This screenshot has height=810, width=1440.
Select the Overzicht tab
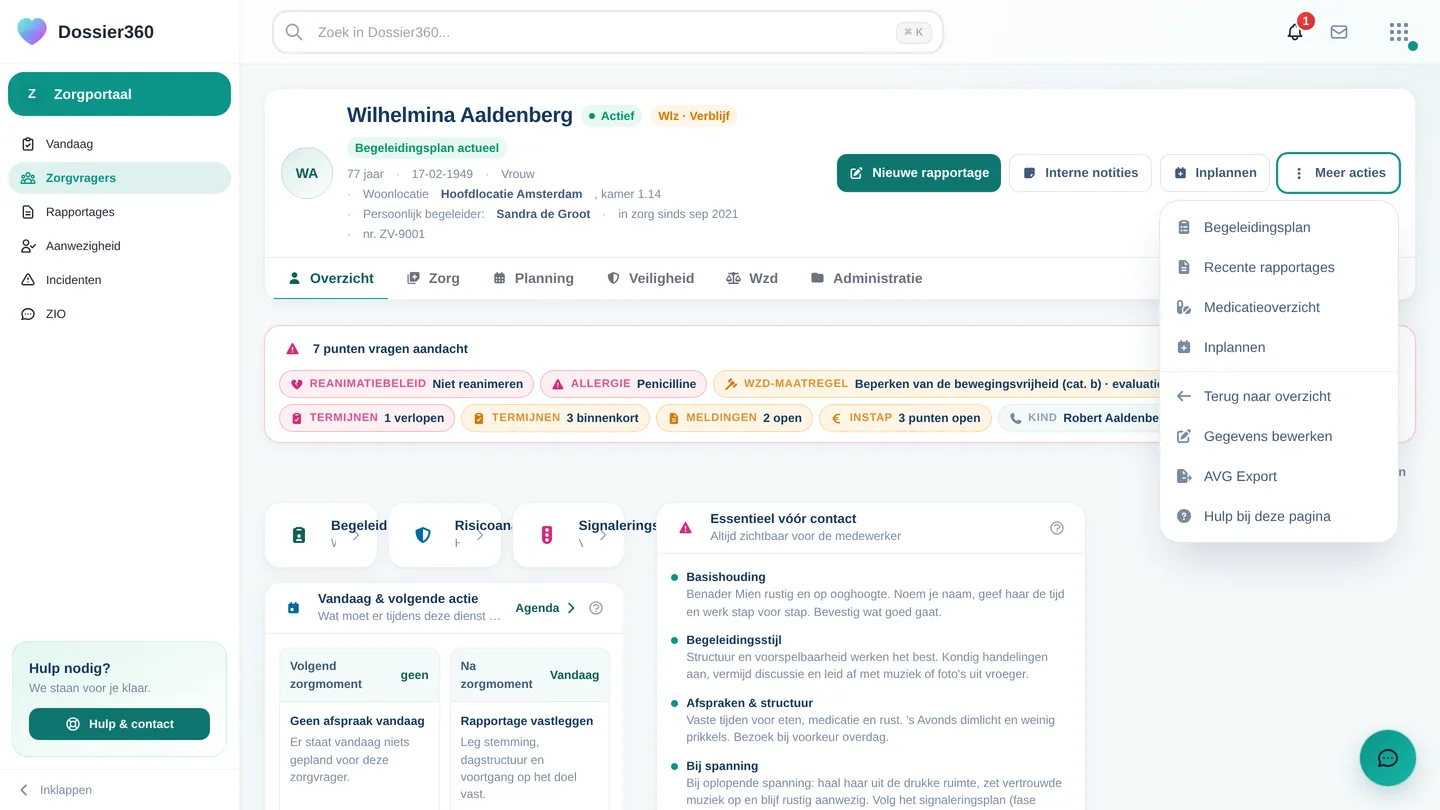[331, 278]
